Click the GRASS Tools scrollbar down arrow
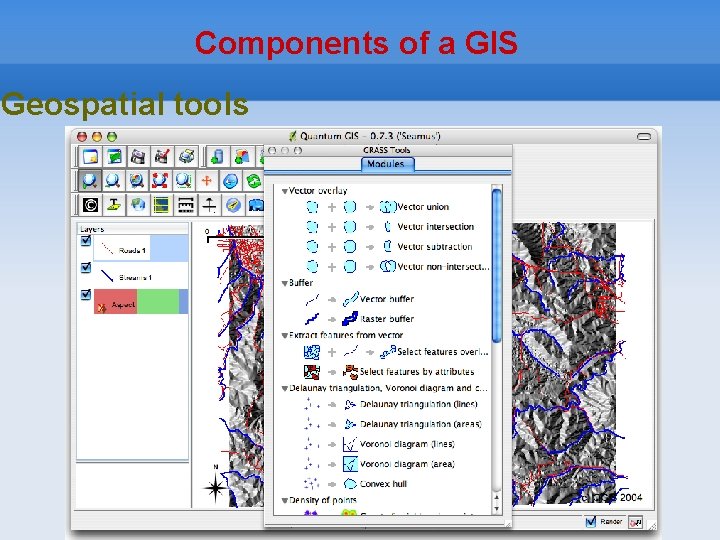Screen dimensions: 720x540 coord(496,509)
